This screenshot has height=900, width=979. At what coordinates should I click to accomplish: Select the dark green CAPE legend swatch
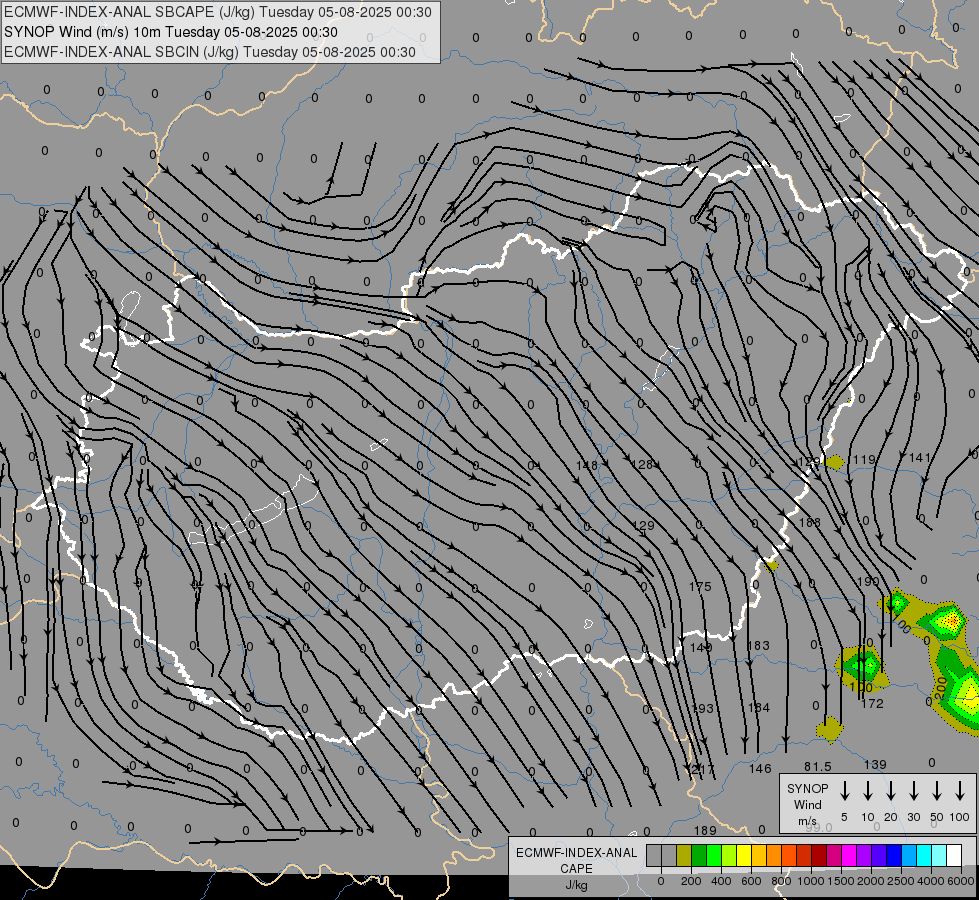click(x=699, y=855)
